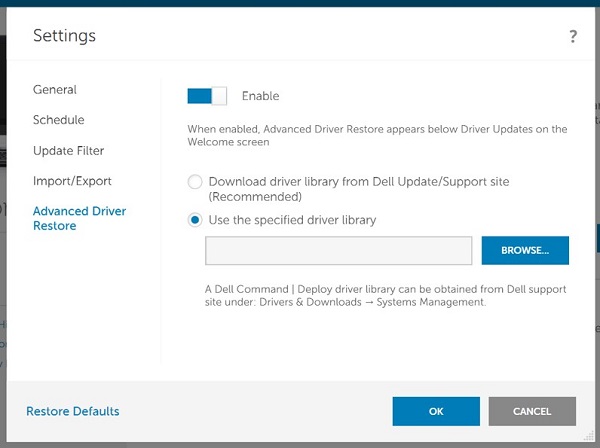Select the Update Filter tab
The image size is (600, 448).
[x=68, y=151]
